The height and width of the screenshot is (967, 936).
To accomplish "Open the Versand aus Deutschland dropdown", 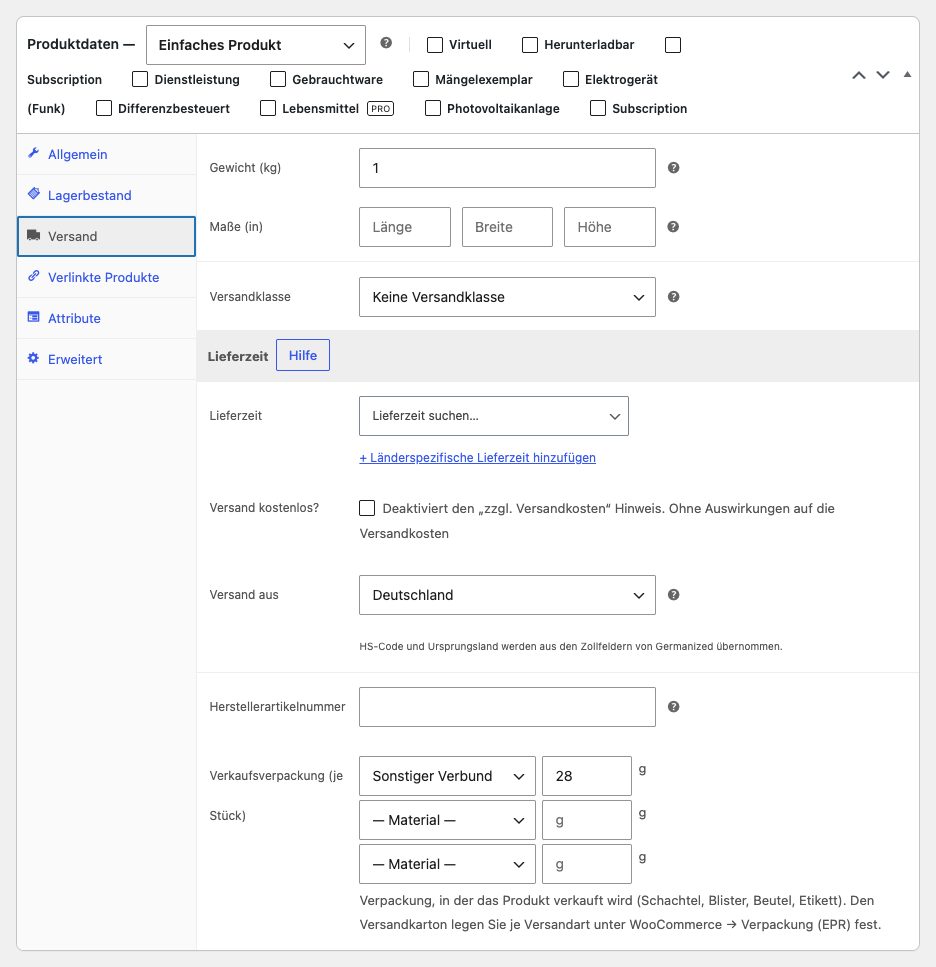I will click(x=507, y=595).
